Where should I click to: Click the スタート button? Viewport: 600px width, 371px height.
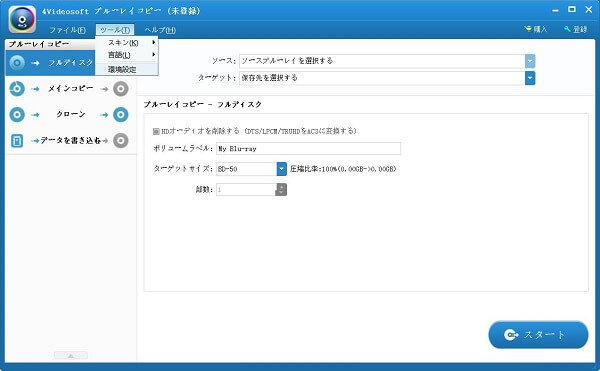click(x=538, y=335)
